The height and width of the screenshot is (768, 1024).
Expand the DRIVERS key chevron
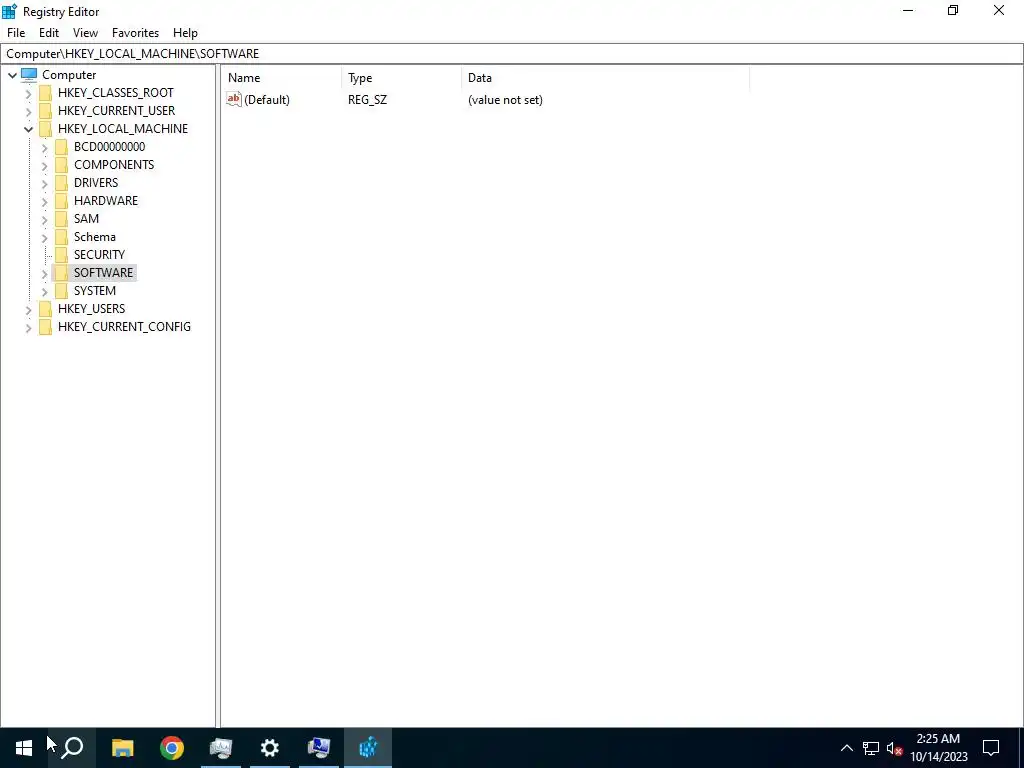point(44,184)
